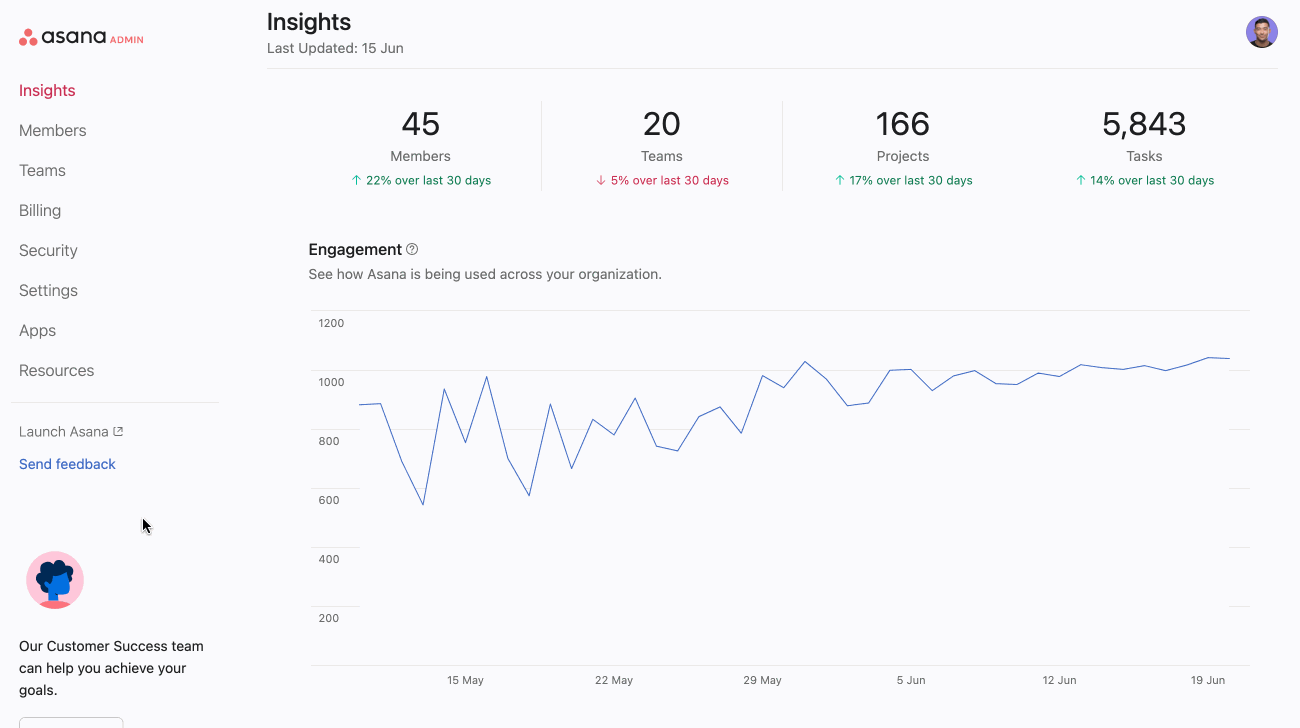Click the 29 May chart axis label

(762, 680)
